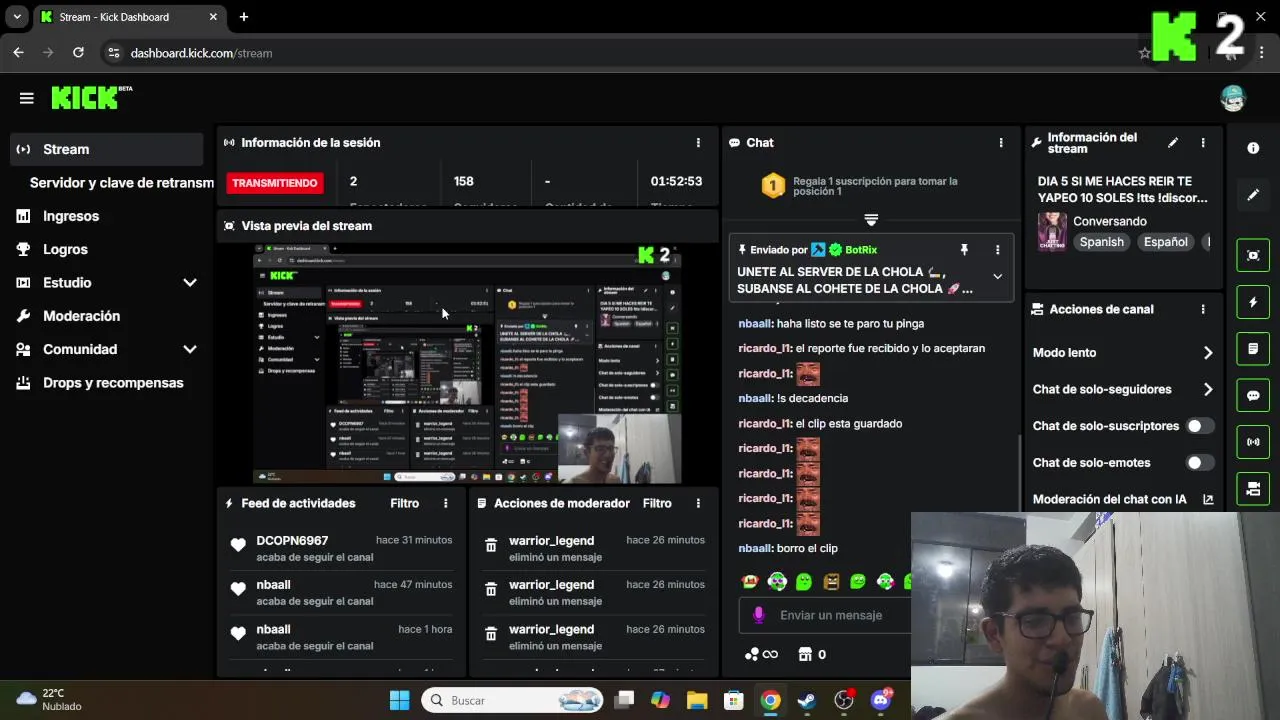Click the pencil button in the right sidebar

click(x=1253, y=195)
